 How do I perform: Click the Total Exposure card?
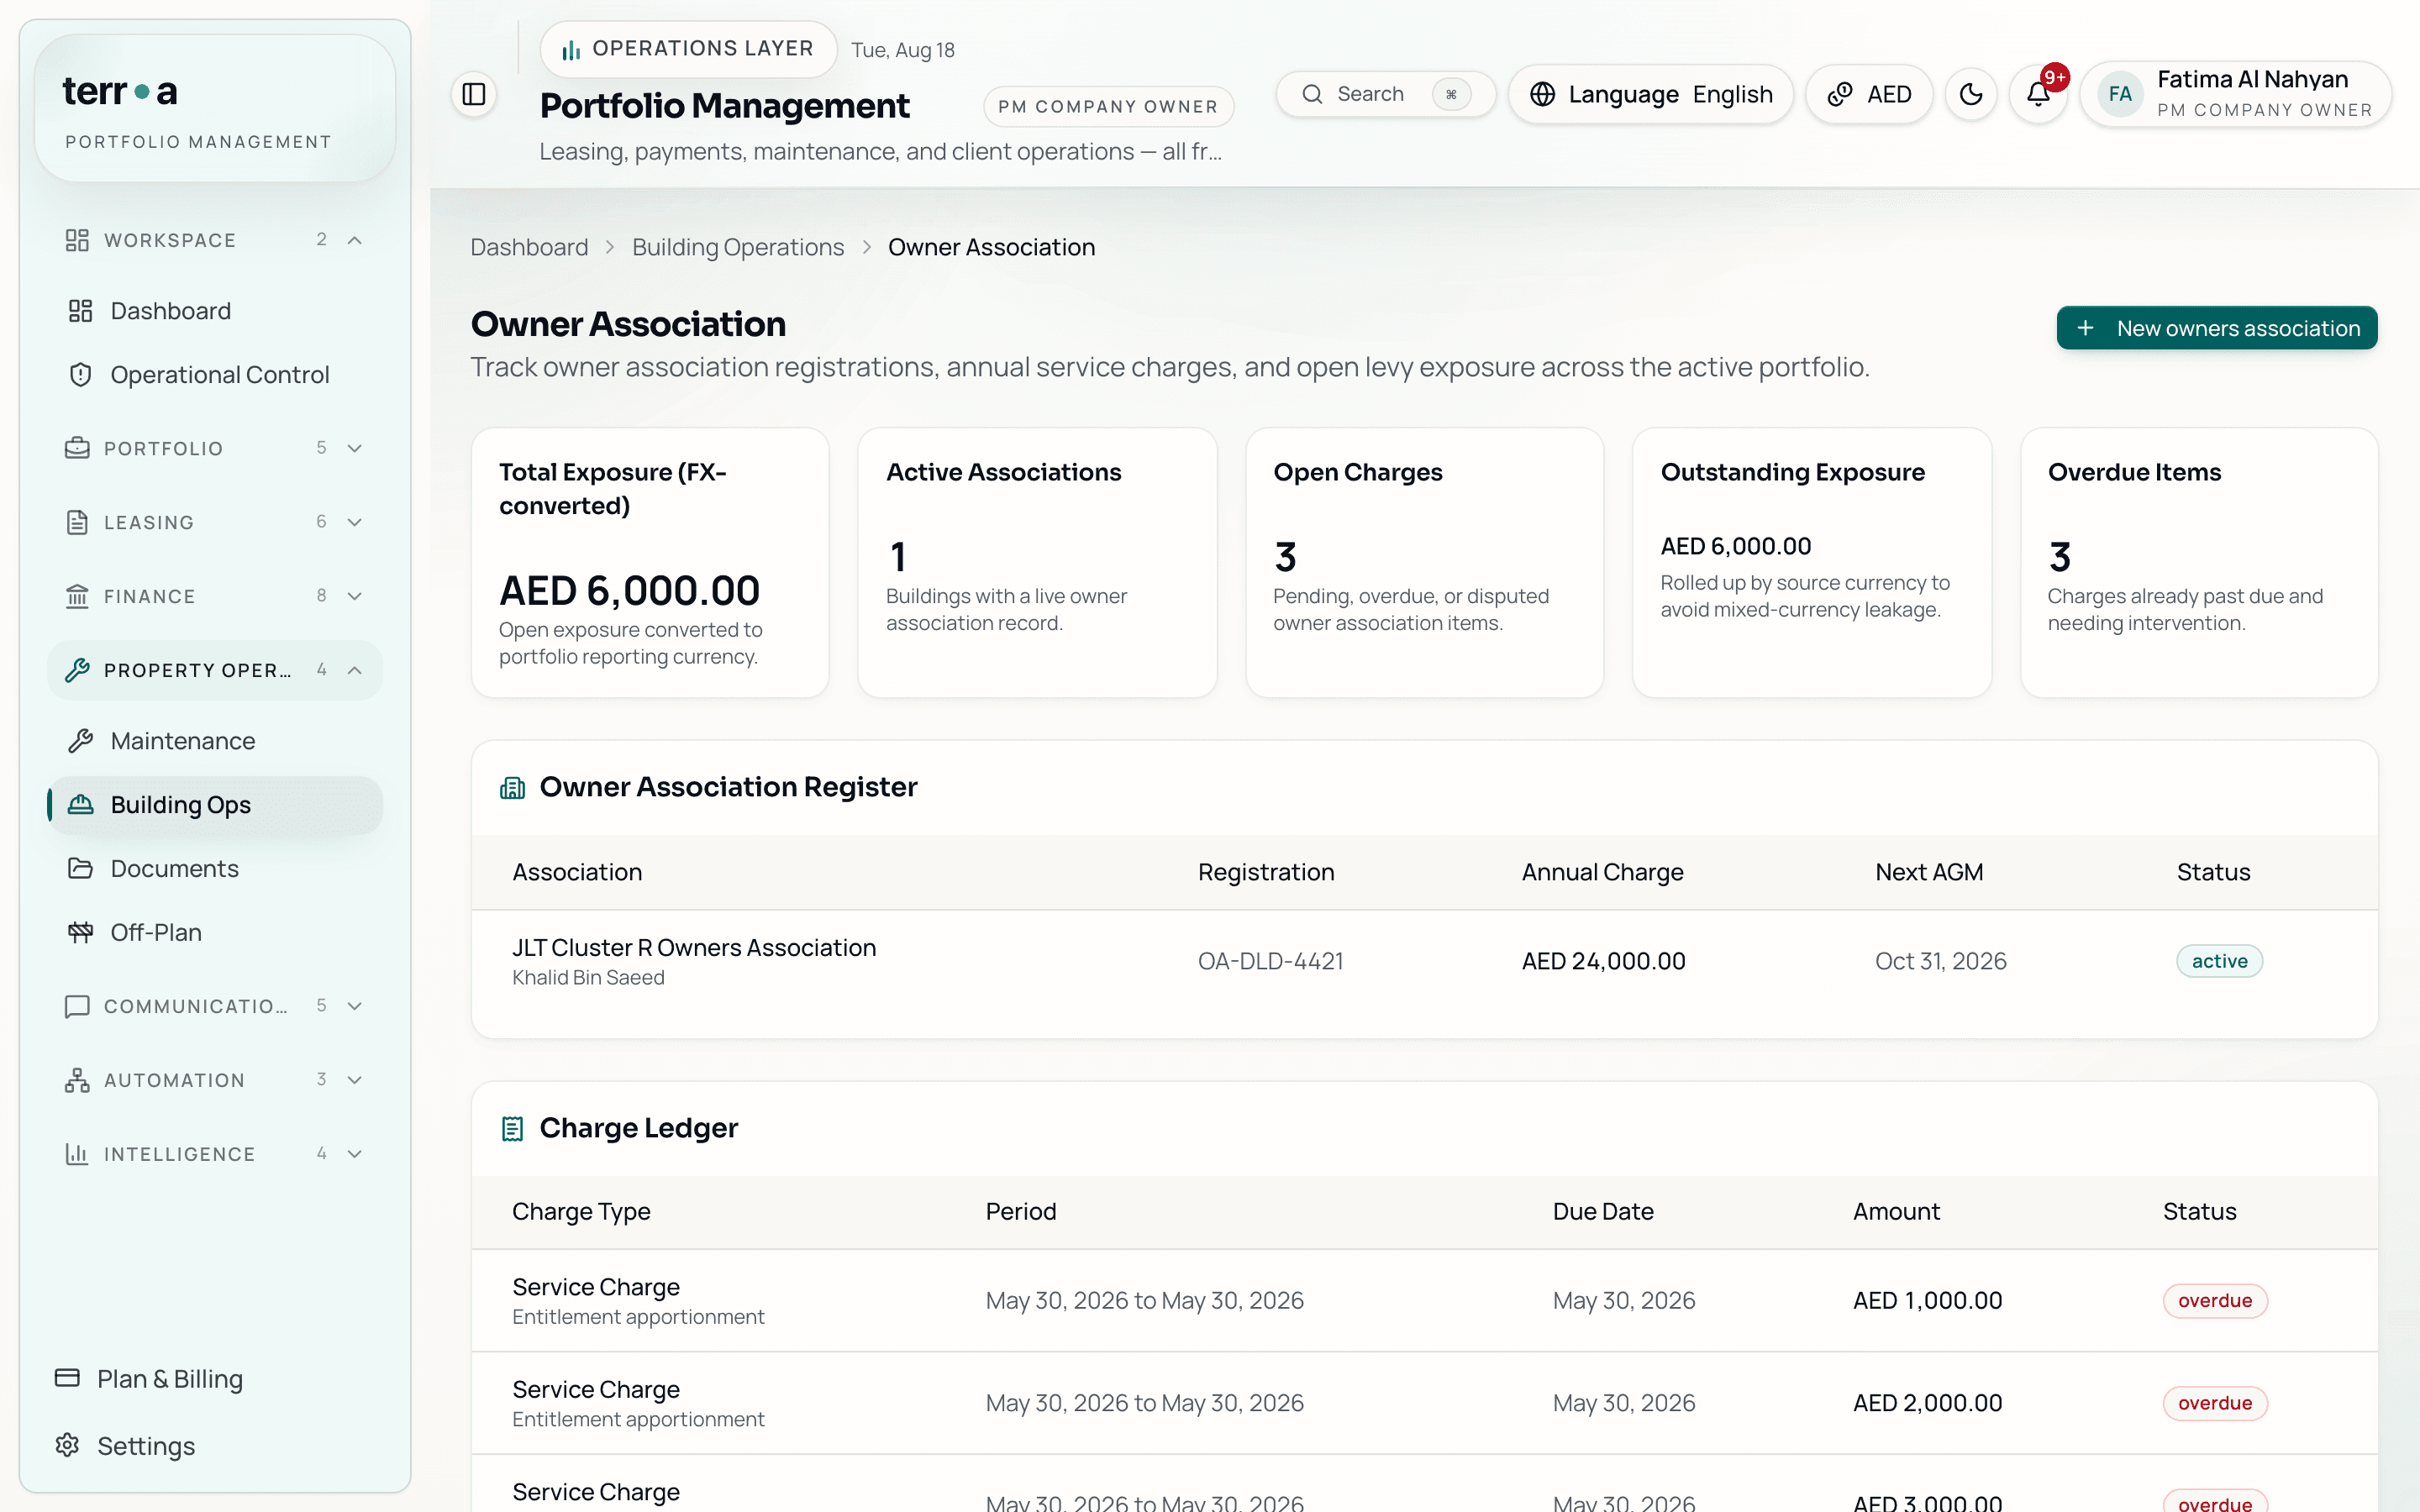[650, 563]
